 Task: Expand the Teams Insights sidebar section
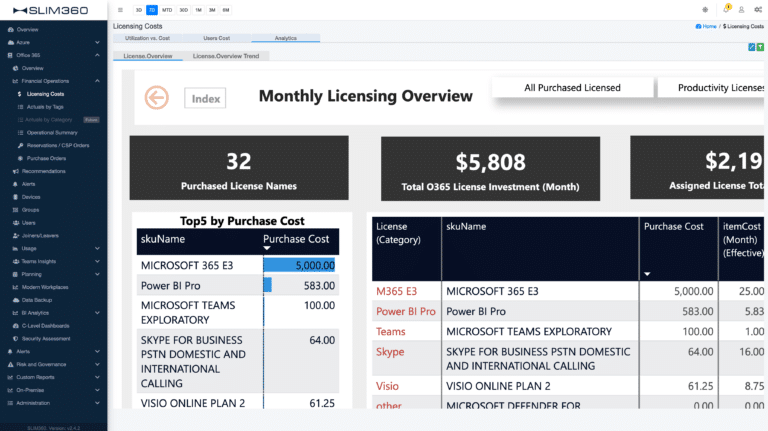pos(53,262)
